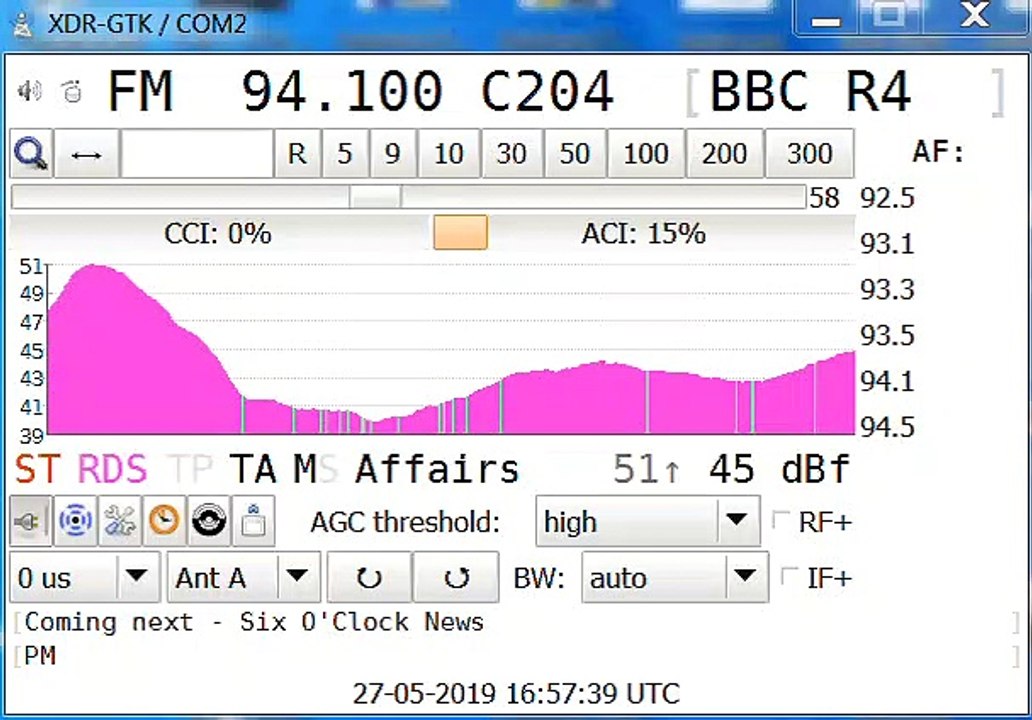Click the double-arrow tune back button
1032x720 pixels.
pos(86,154)
